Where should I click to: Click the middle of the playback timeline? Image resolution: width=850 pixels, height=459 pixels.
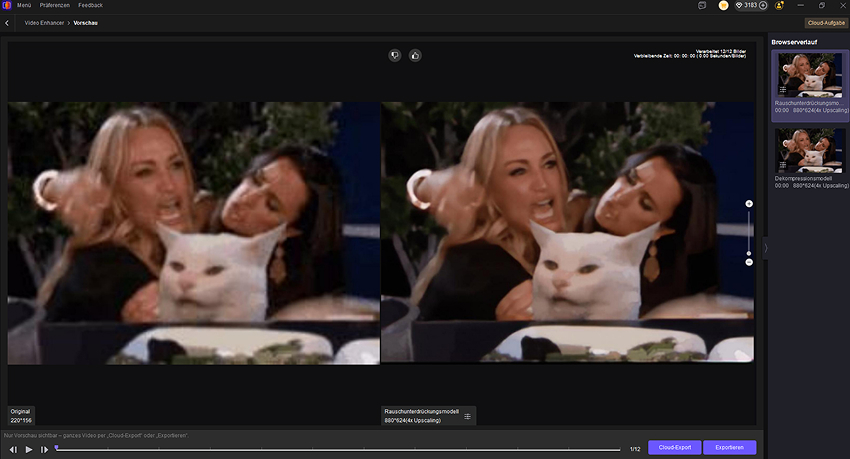[x=338, y=449]
